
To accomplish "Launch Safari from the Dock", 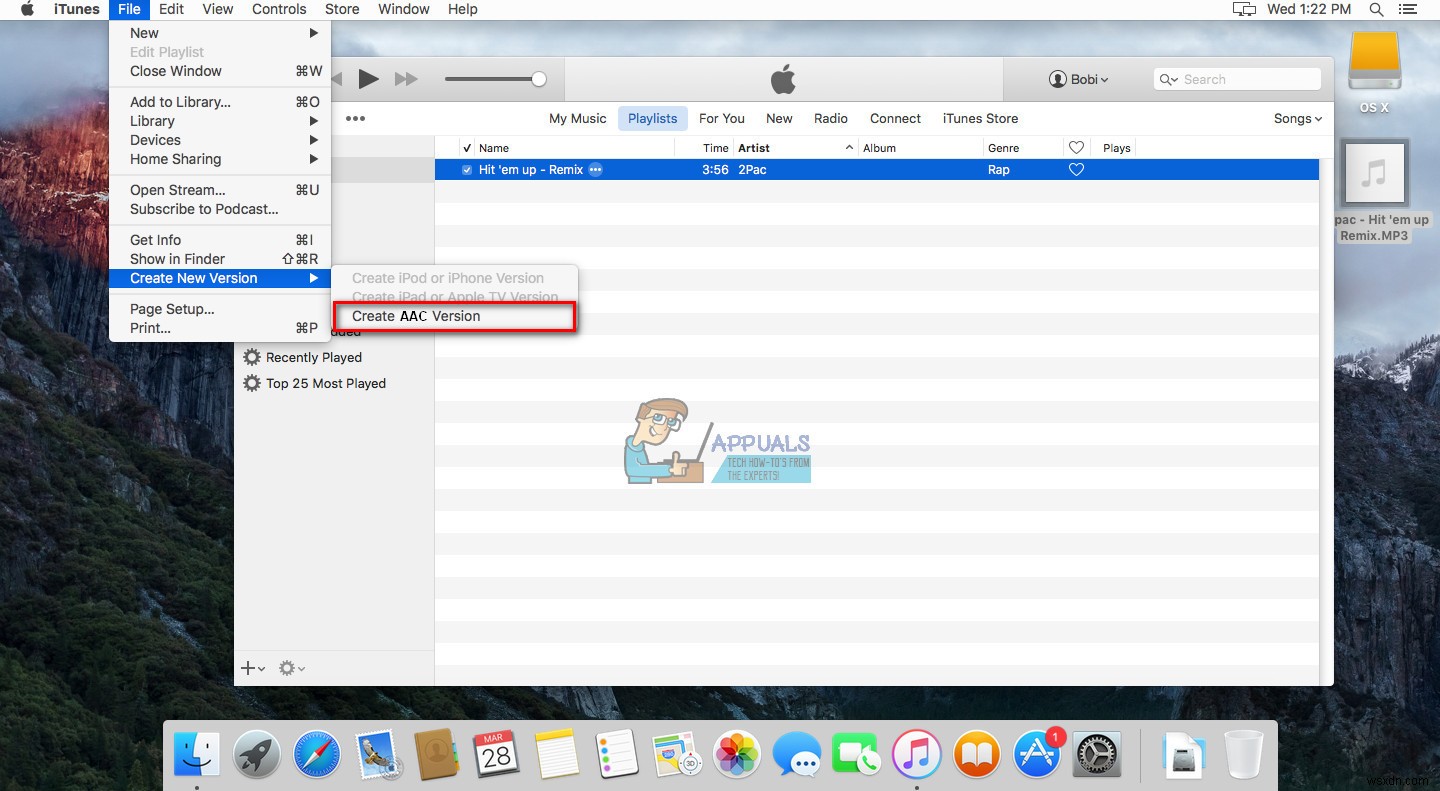I will coord(317,754).
